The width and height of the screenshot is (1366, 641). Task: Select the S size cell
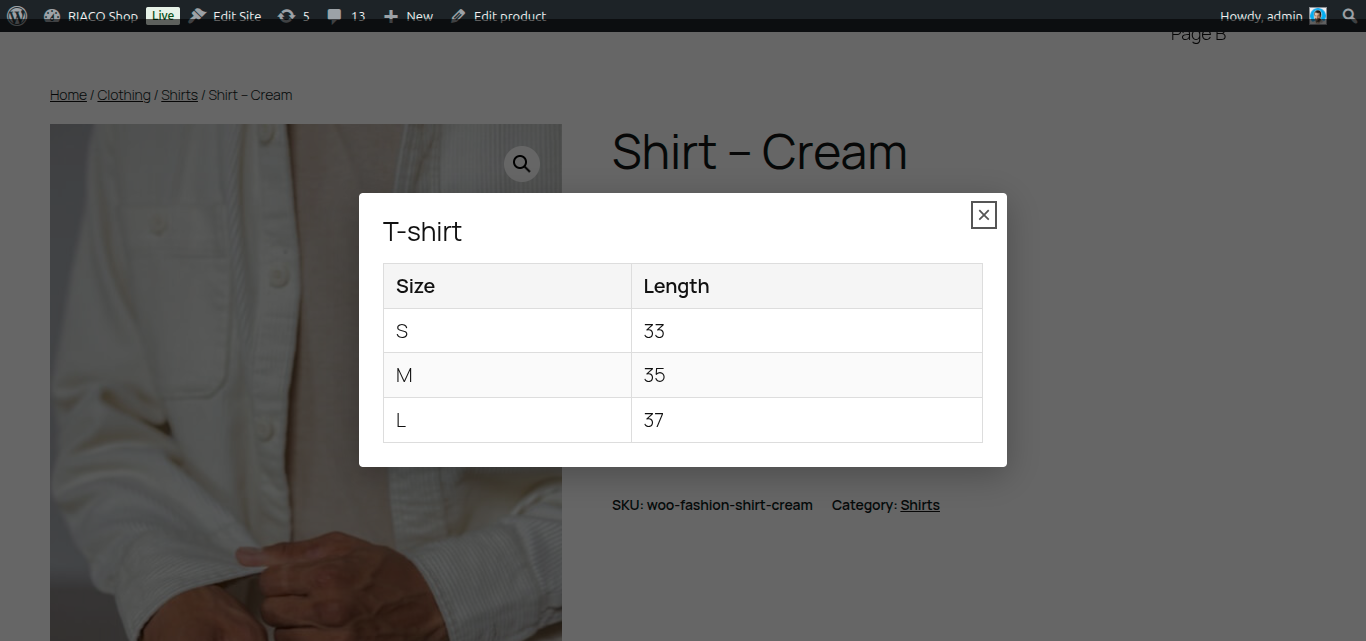pyautogui.click(x=507, y=331)
